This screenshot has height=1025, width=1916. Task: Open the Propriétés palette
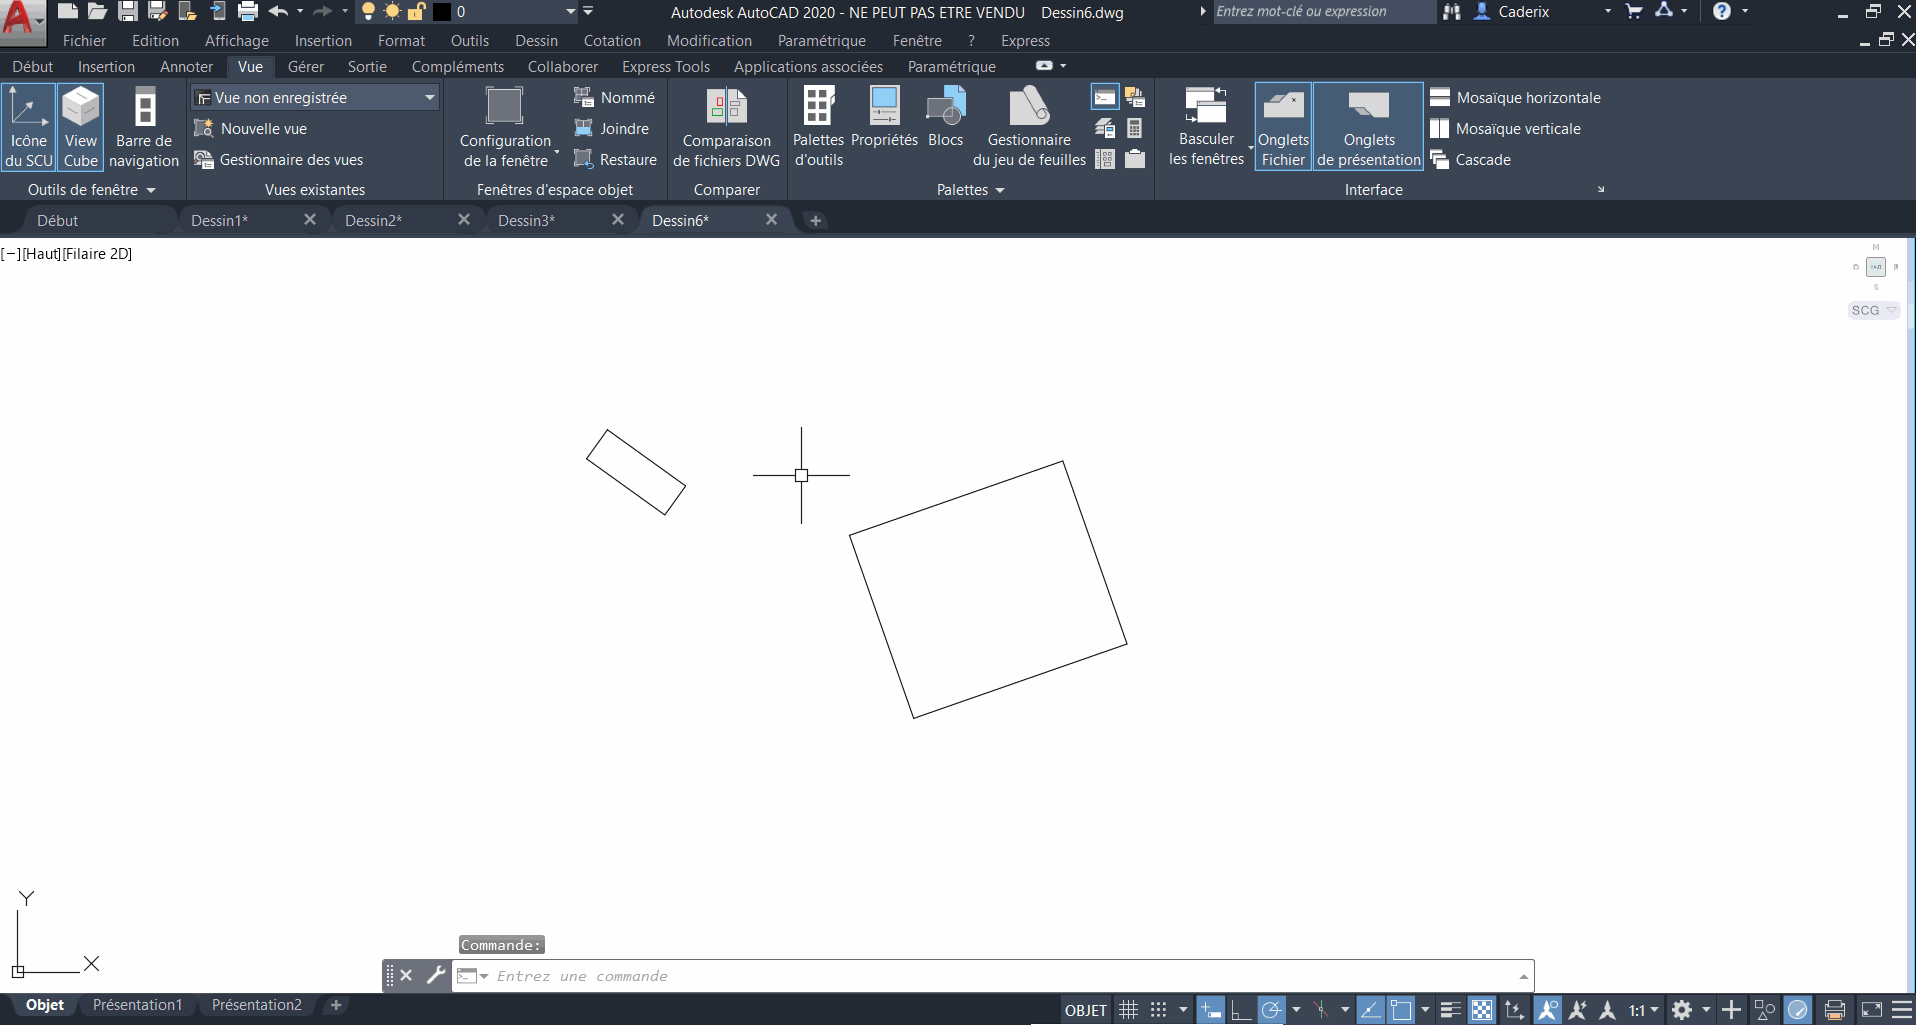coord(884,125)
